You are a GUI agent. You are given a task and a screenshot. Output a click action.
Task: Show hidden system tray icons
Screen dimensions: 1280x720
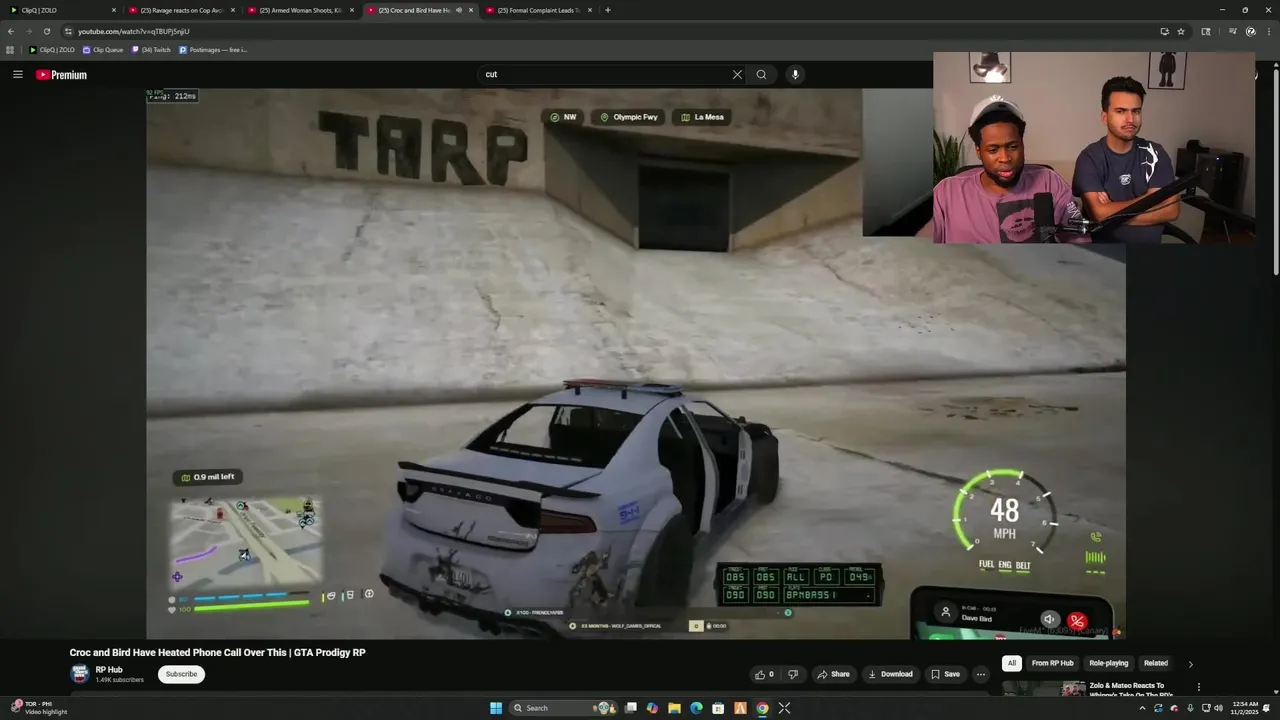(1142, 708)
